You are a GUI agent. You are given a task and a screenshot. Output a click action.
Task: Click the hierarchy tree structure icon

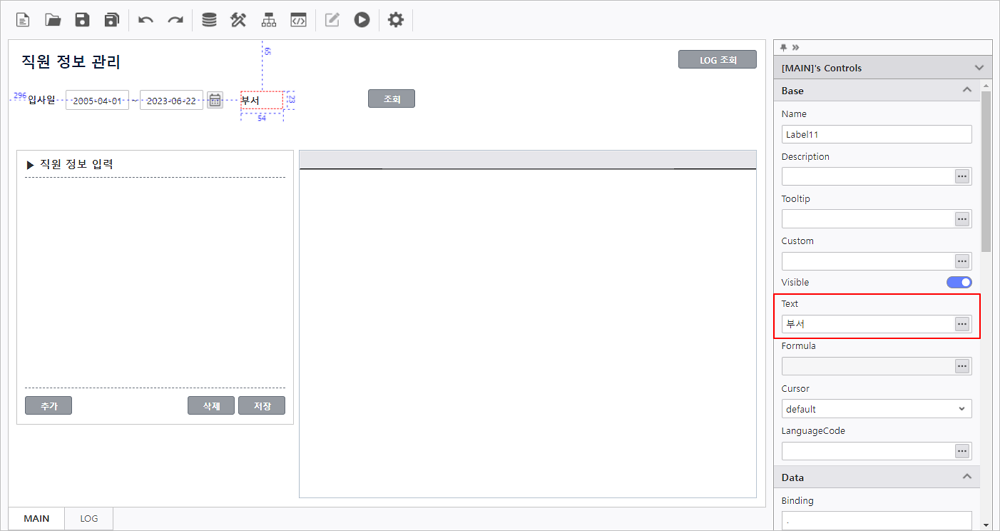point(268,20)
